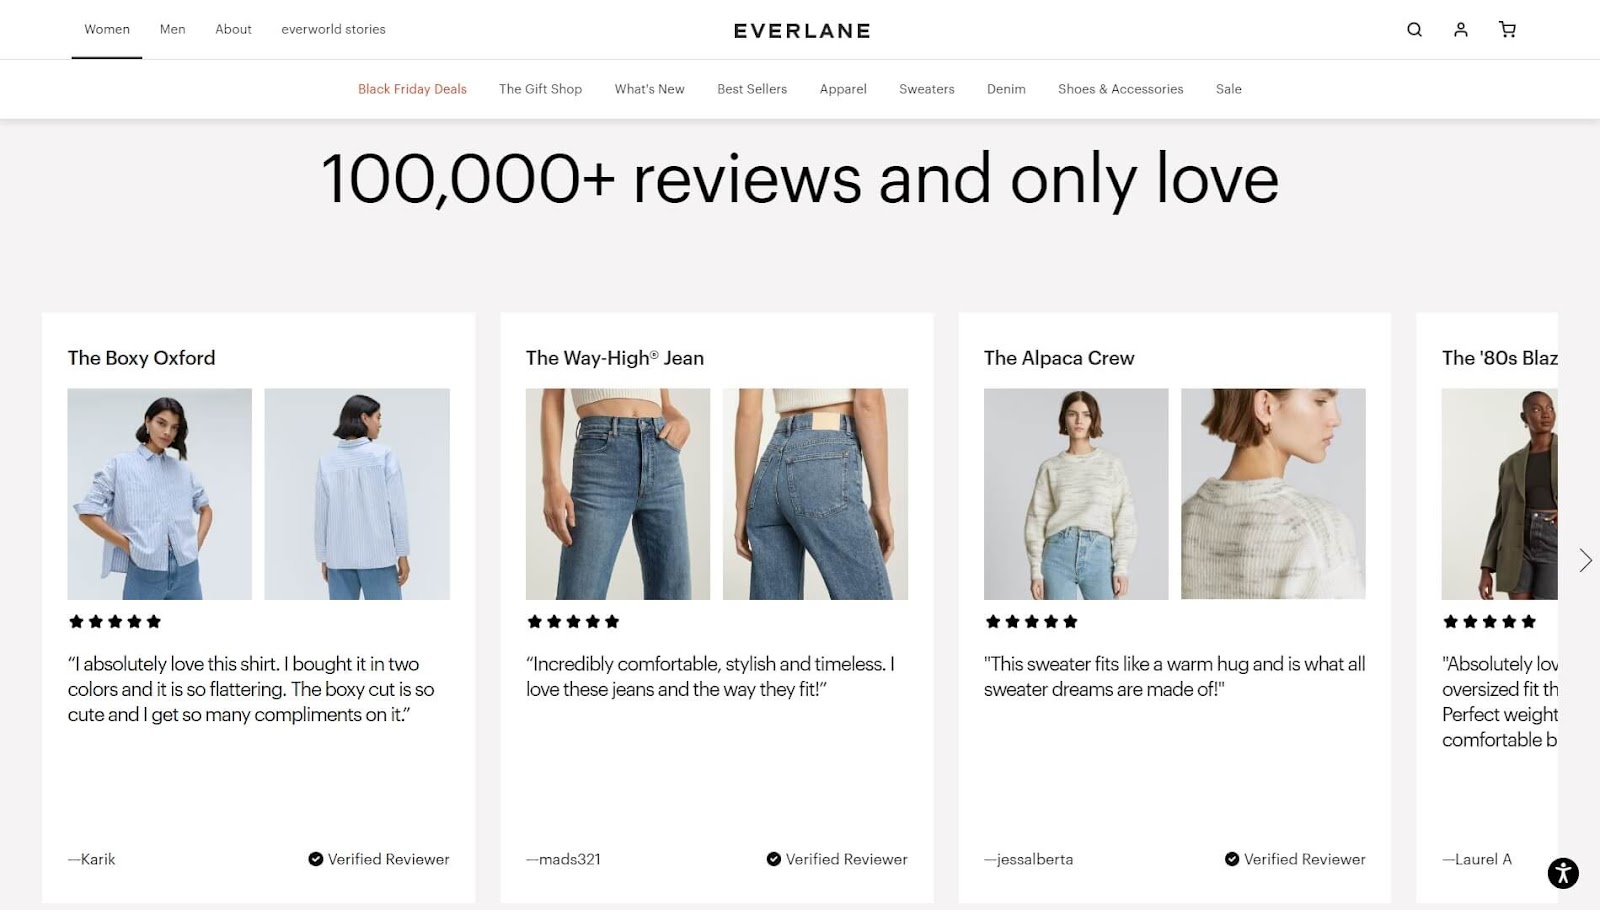Click Karik's Verified Reviewer checkmark badge
Screen dimensions: 1600x910
[x=316, y=859]
